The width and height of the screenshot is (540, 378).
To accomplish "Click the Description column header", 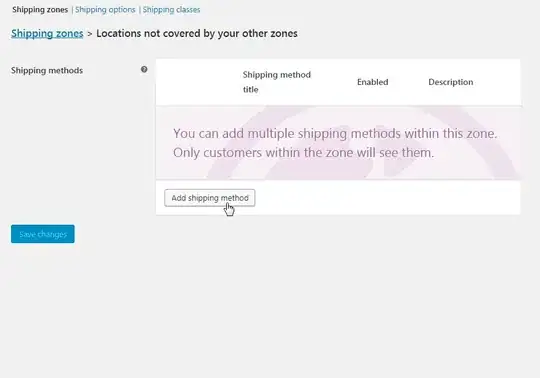I will pyautogui.click(x=450, y=82).
